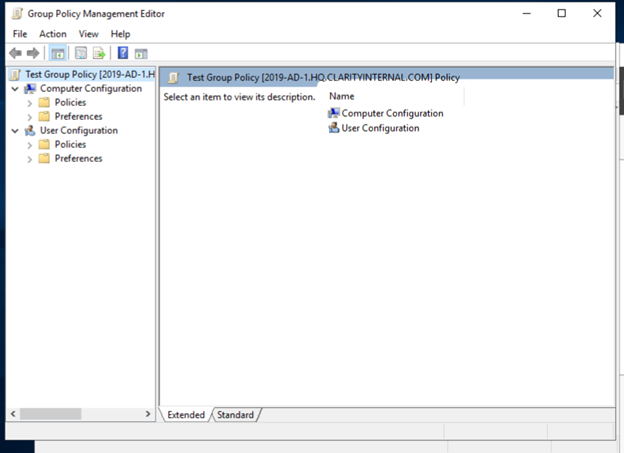Open the Help menu

click(120, 34)
